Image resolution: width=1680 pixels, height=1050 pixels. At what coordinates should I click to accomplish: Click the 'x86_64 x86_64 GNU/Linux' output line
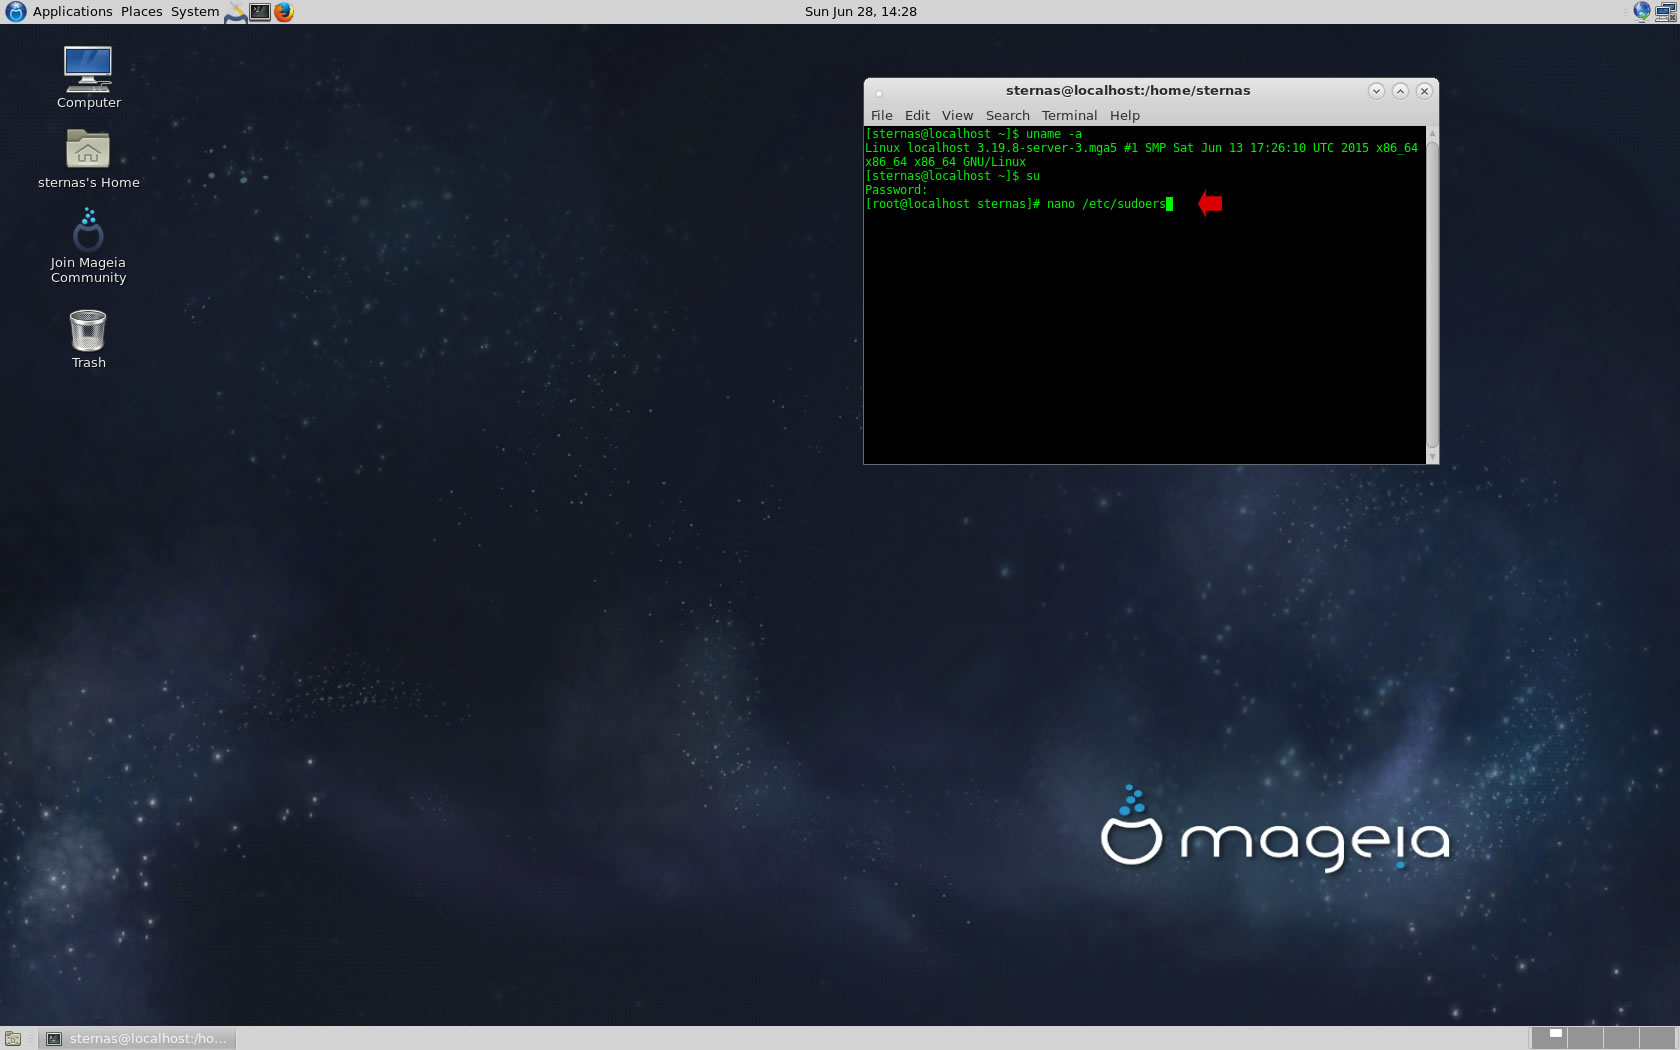point(945,162)
